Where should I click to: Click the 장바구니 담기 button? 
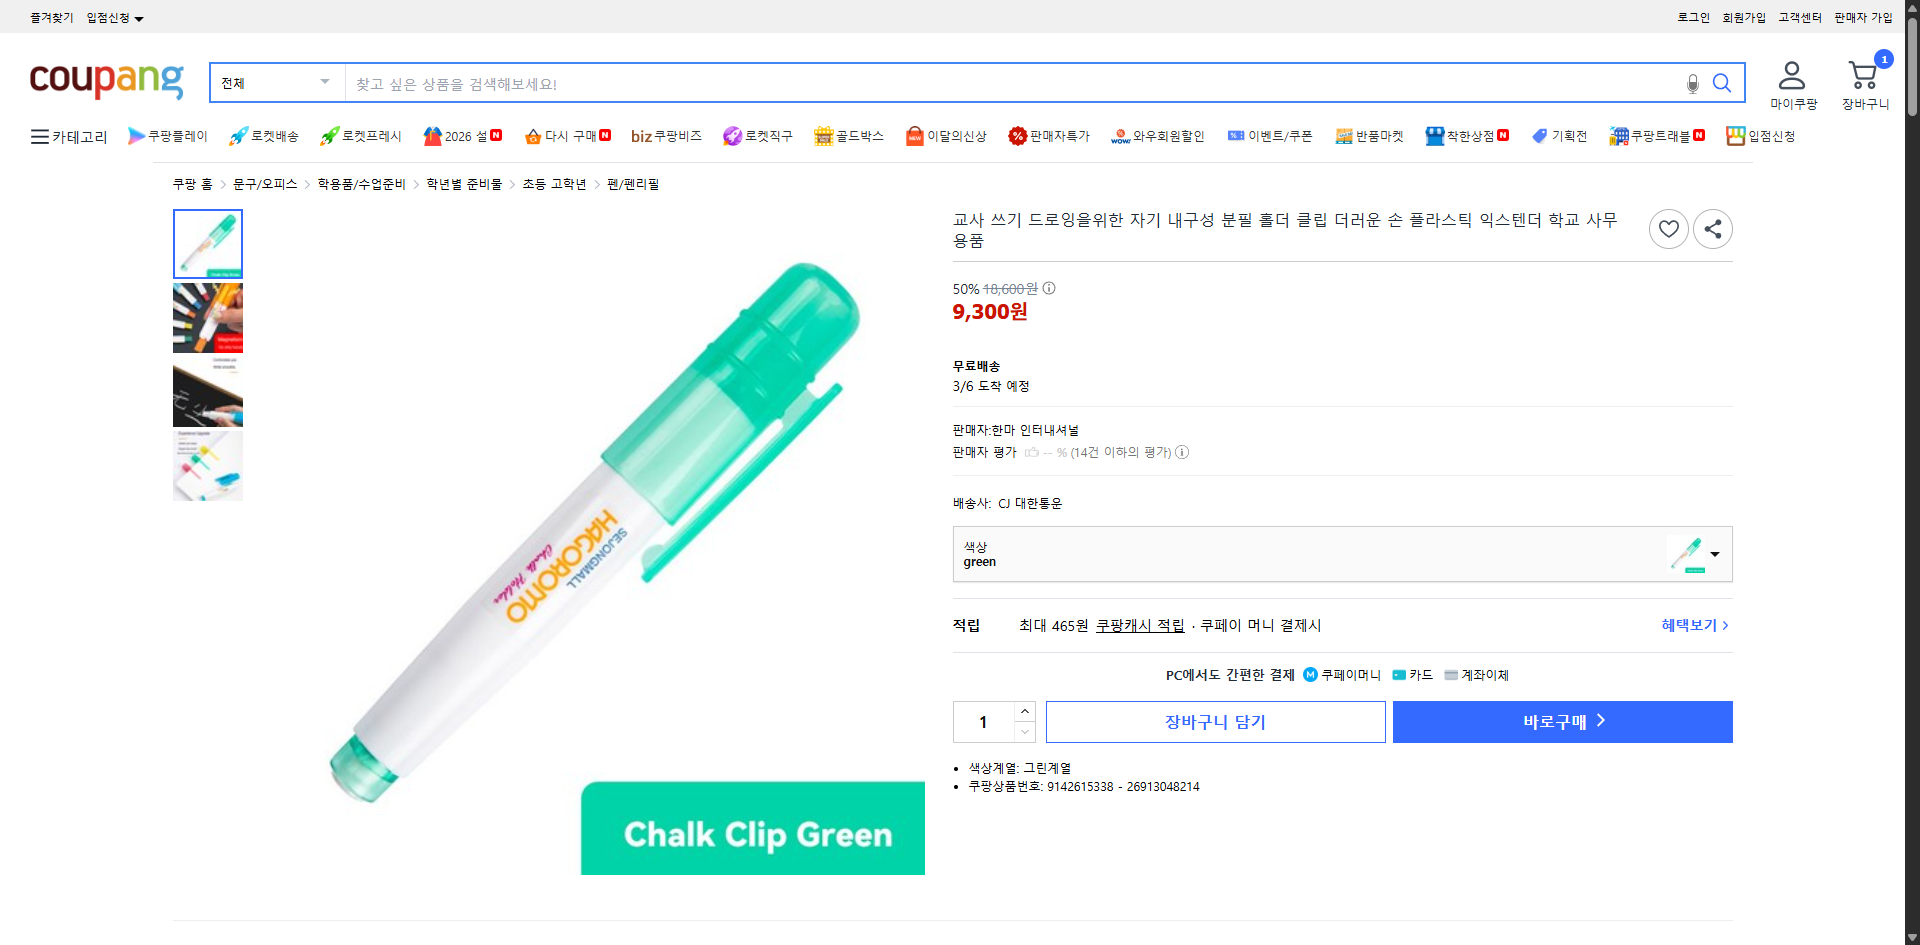(1215, 721)
